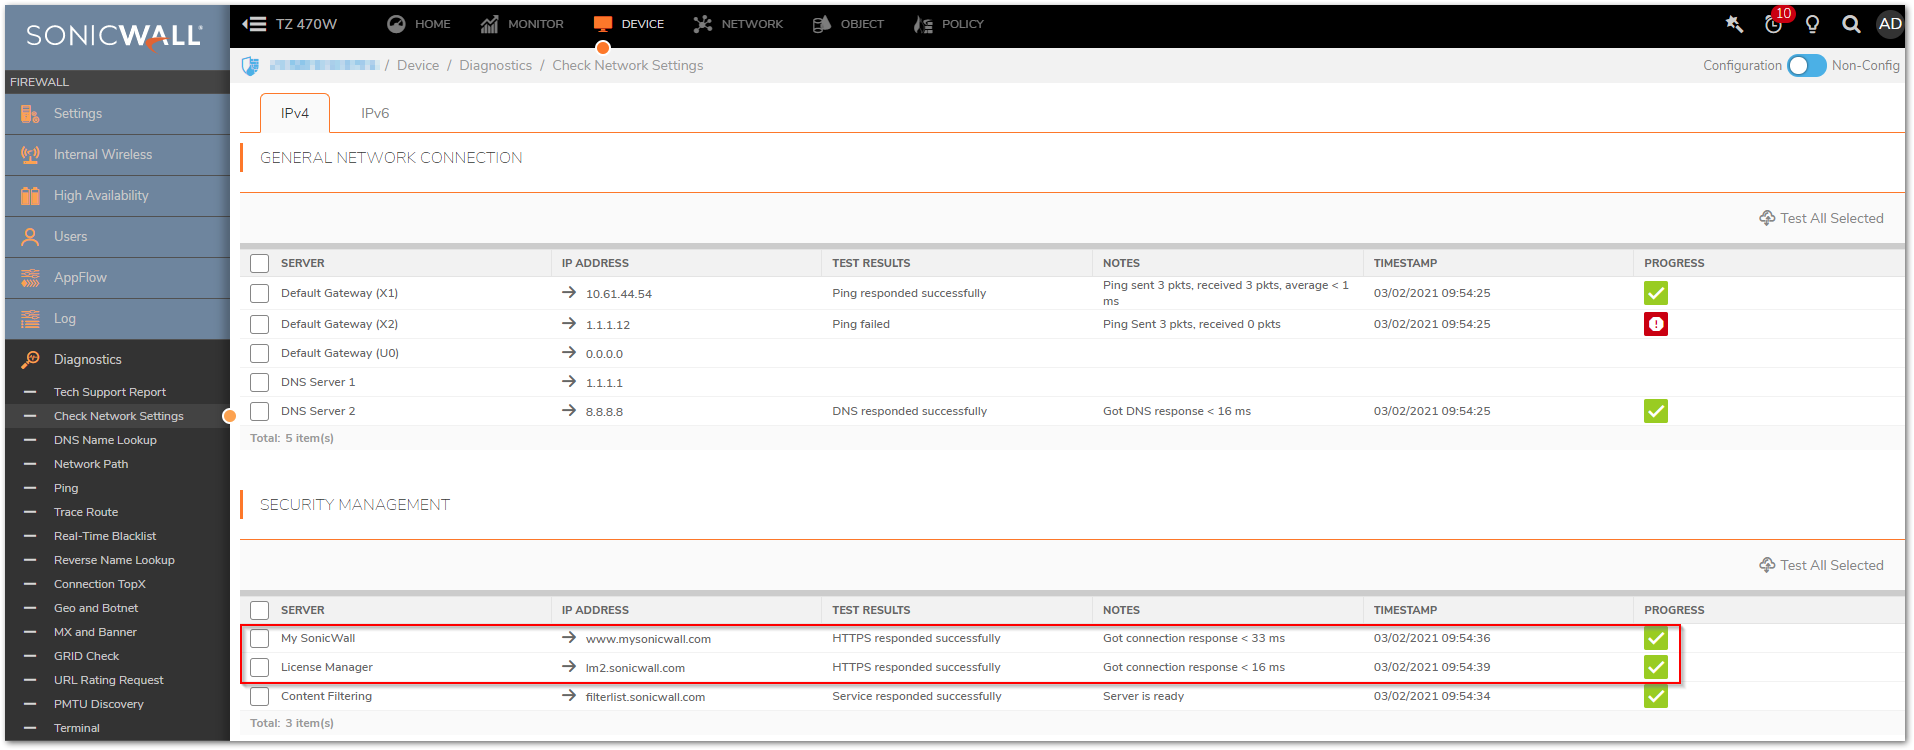The height and width of the screenshot is (750, 1914).
Task: Click the shield icon in breadcrumb
Action: [250, 66]
